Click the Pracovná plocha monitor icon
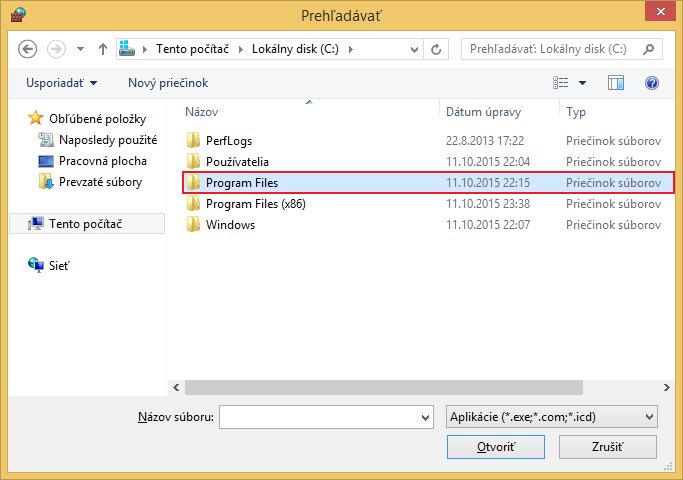 tap(46, 161)
